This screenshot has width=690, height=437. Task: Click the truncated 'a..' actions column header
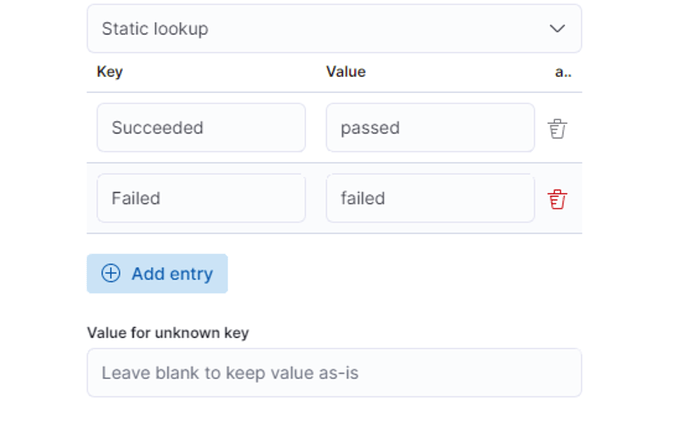click(x=563, y=72)
